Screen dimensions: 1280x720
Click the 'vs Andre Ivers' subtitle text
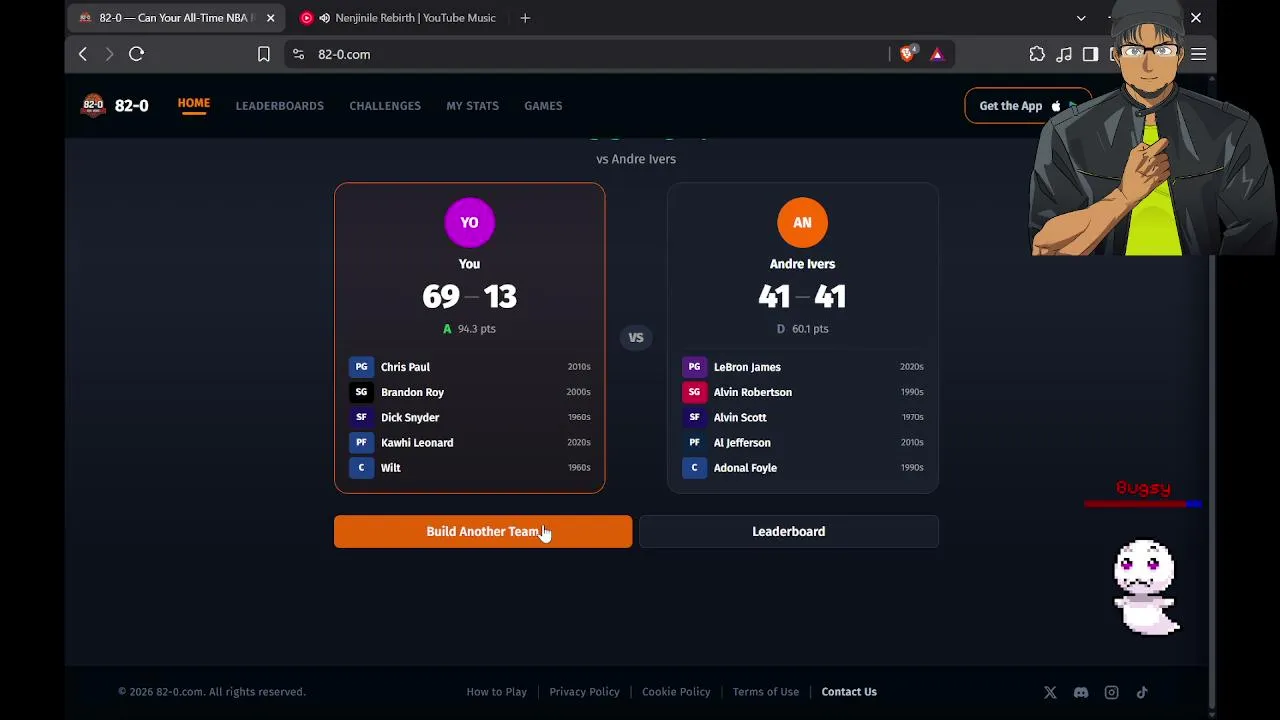[x=636, y=159]
